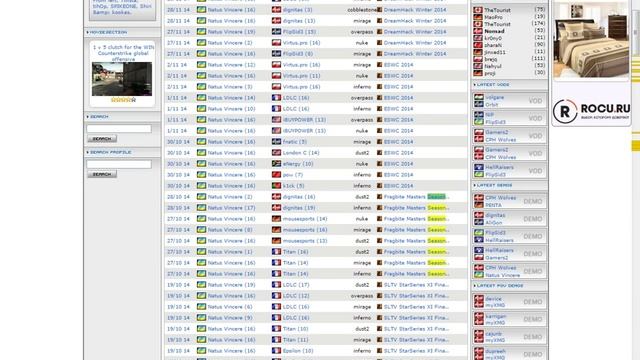Open the London C (14) team link
Viewport: 640px width, 360px height.
pos(301,153)
